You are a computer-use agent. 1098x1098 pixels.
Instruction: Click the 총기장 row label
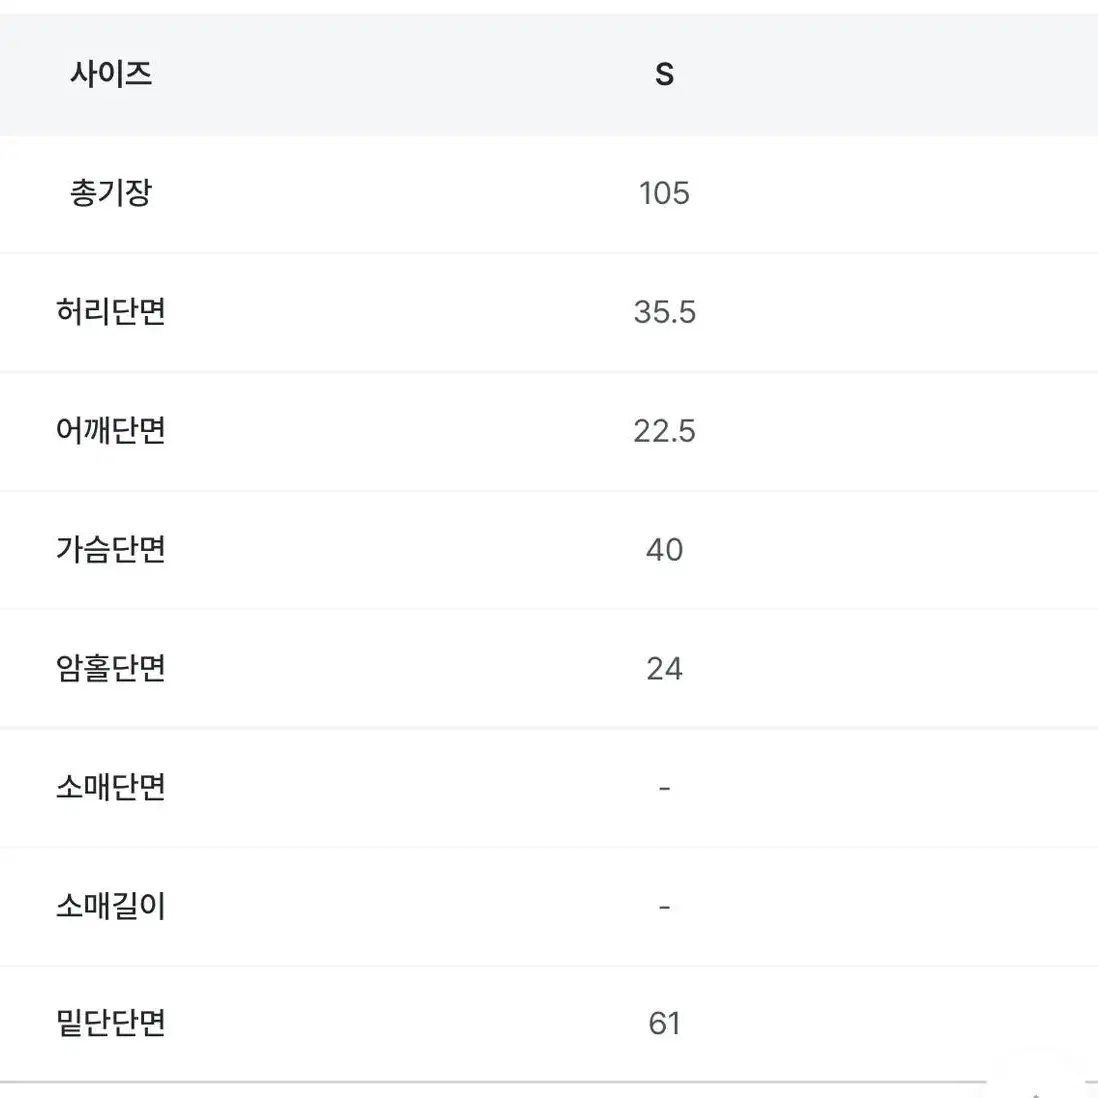[x=111, y=193]
